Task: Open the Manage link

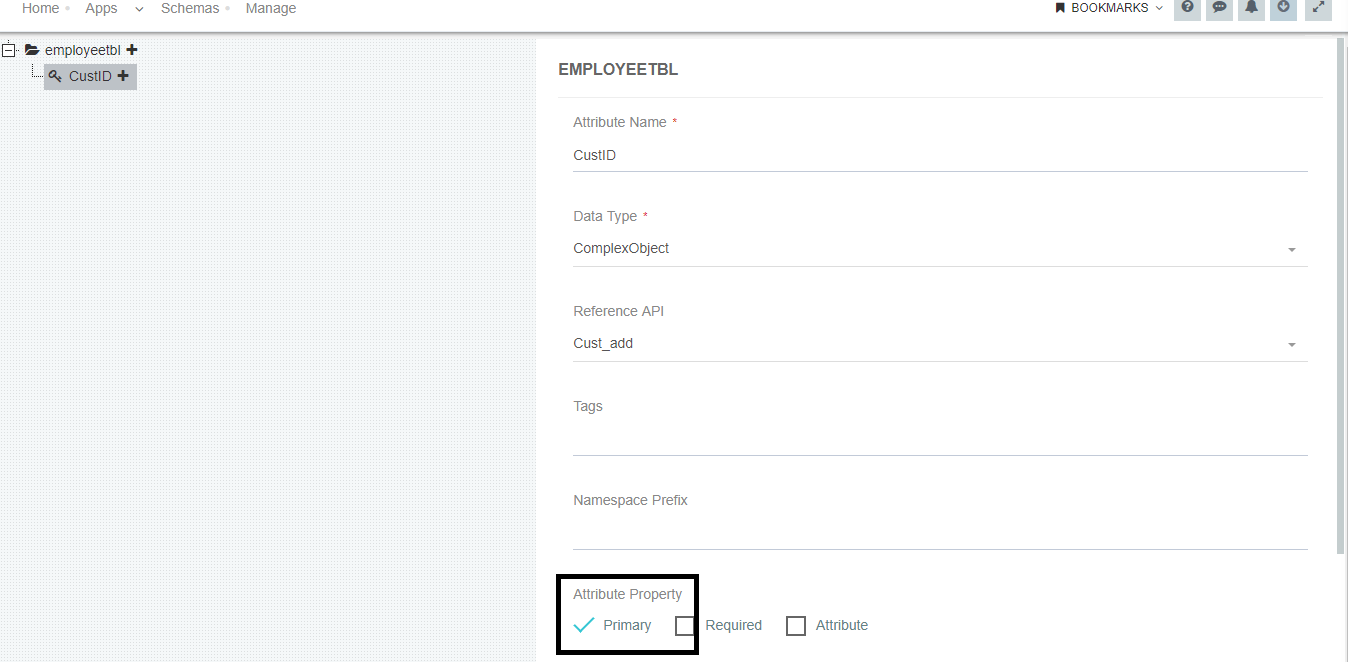Action: click(x=271, y=9)
